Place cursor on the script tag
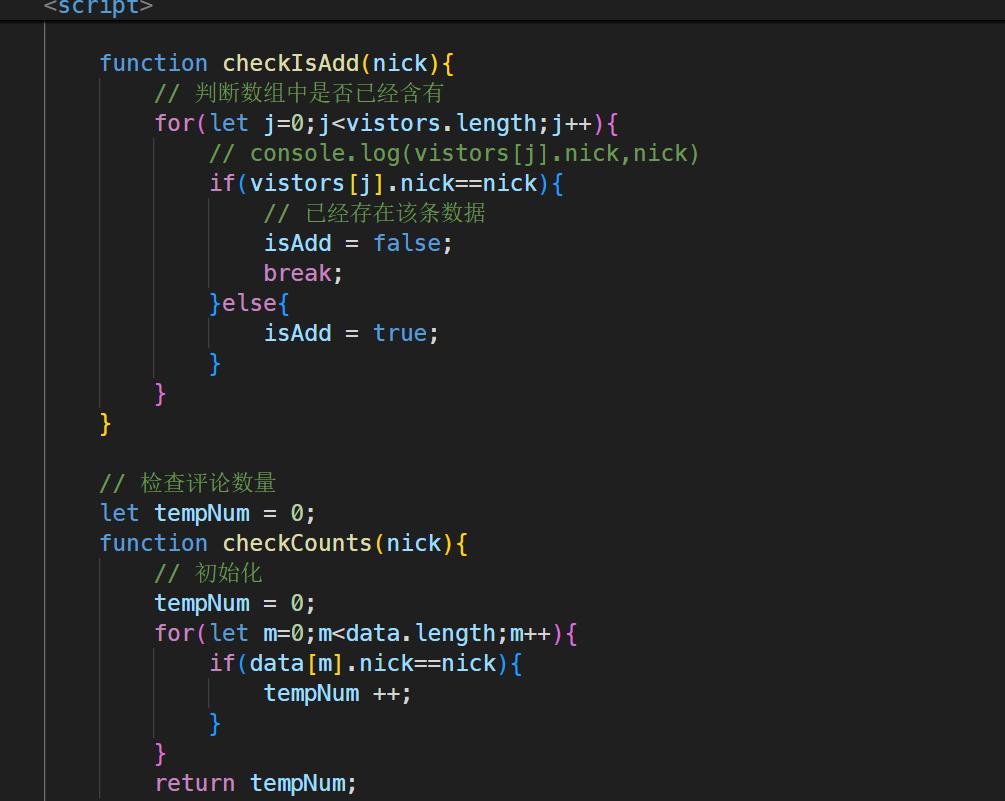 click(x=98, y=6)
